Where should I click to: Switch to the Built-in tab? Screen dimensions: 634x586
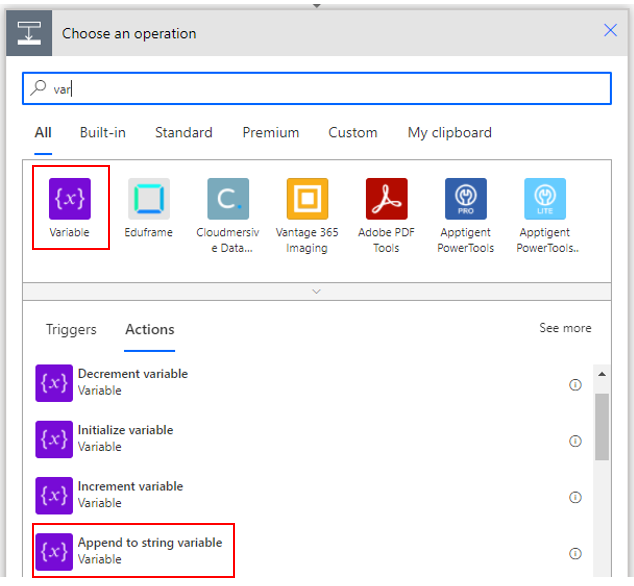[x=103, y=133]
